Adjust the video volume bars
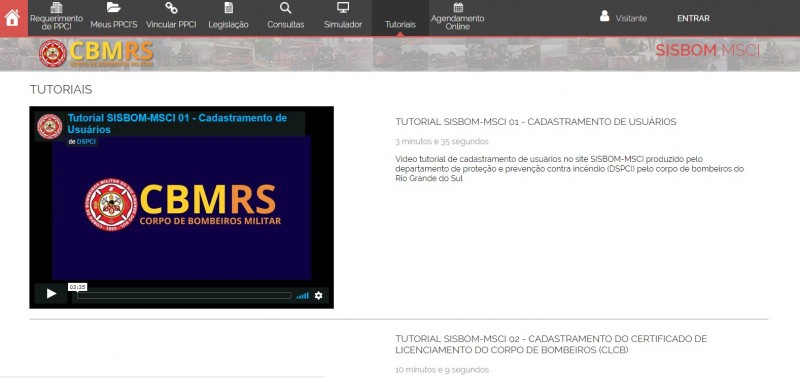800x378 pixels. [303, 295]
